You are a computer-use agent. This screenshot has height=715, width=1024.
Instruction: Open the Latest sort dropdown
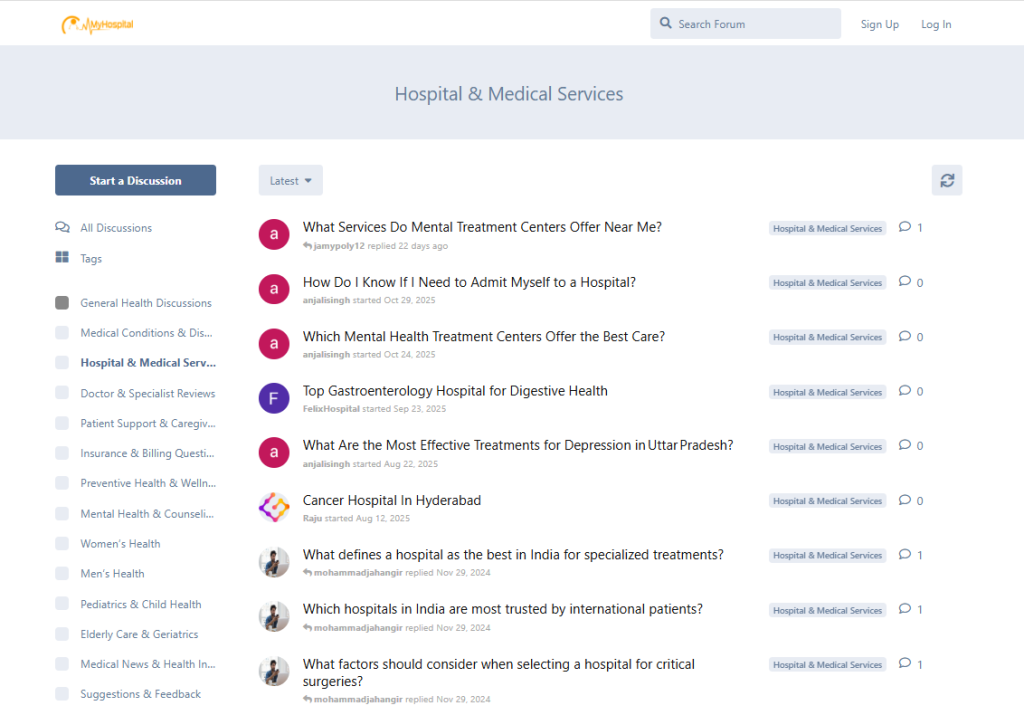pyautogui.click(x=290, y=180)
